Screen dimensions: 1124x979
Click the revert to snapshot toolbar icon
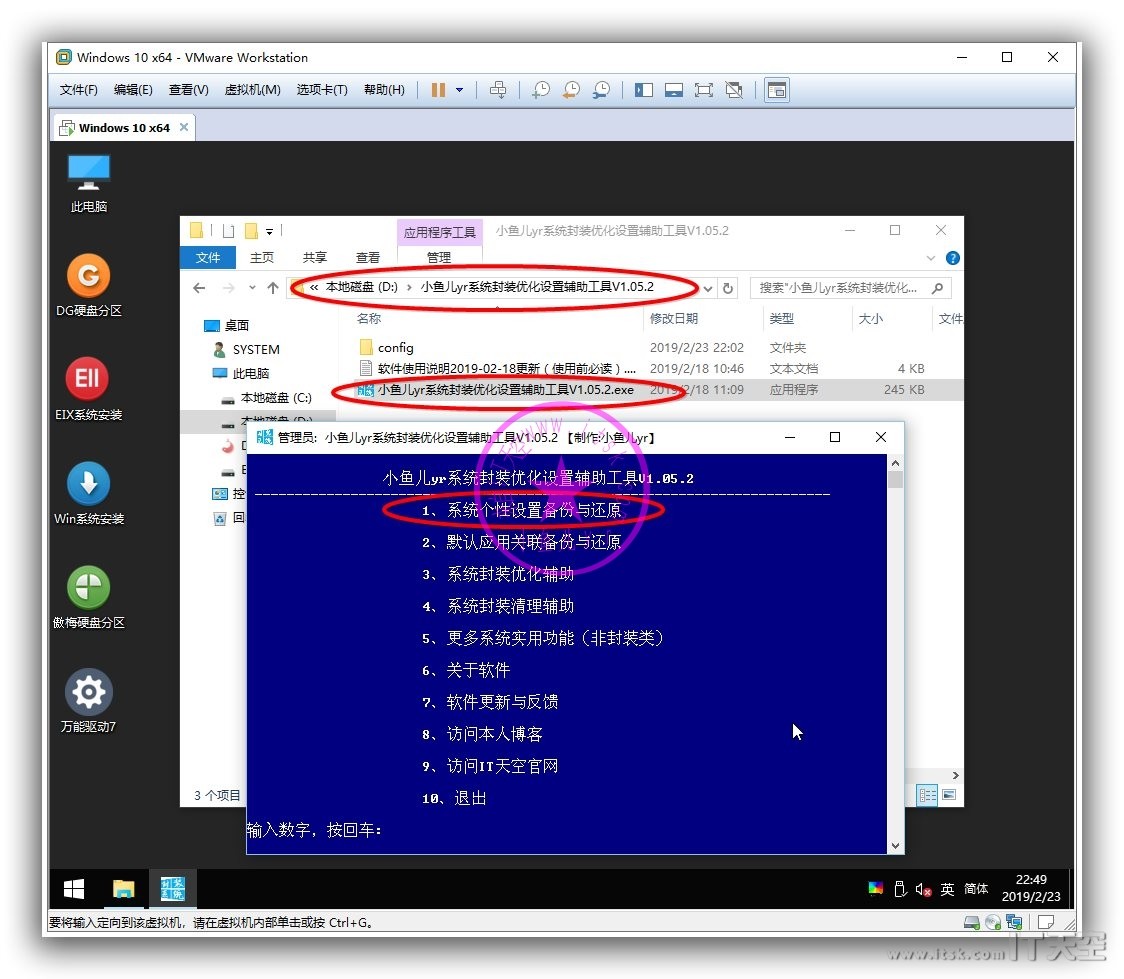571,90
